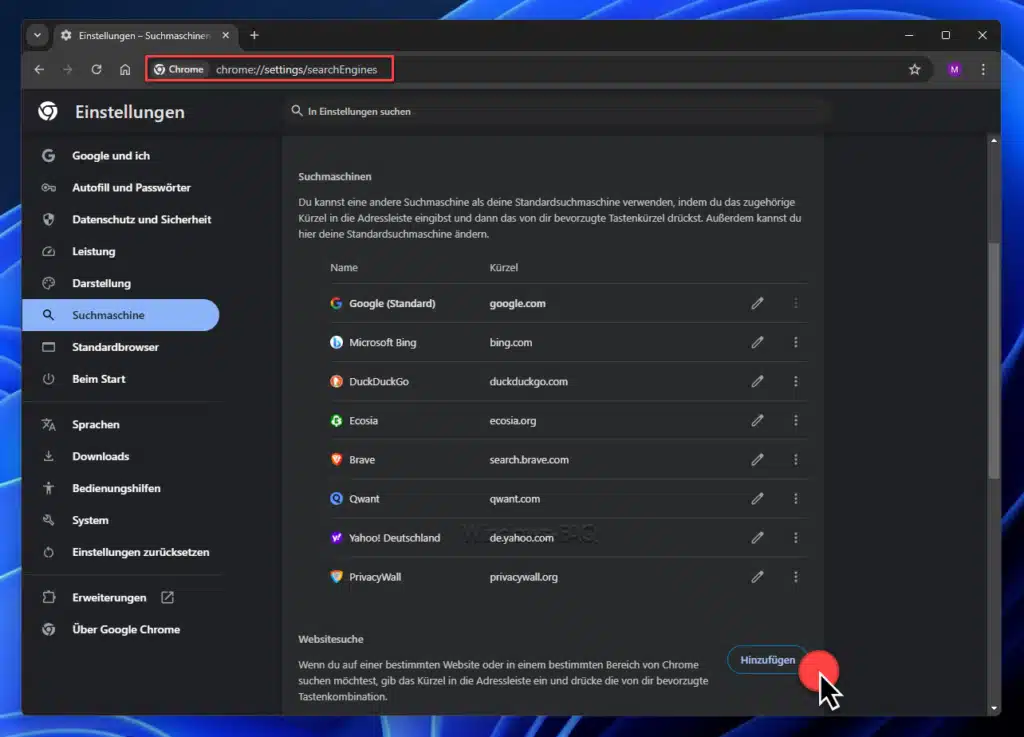
Task: Click the home button icon
Action: [125, 69]
